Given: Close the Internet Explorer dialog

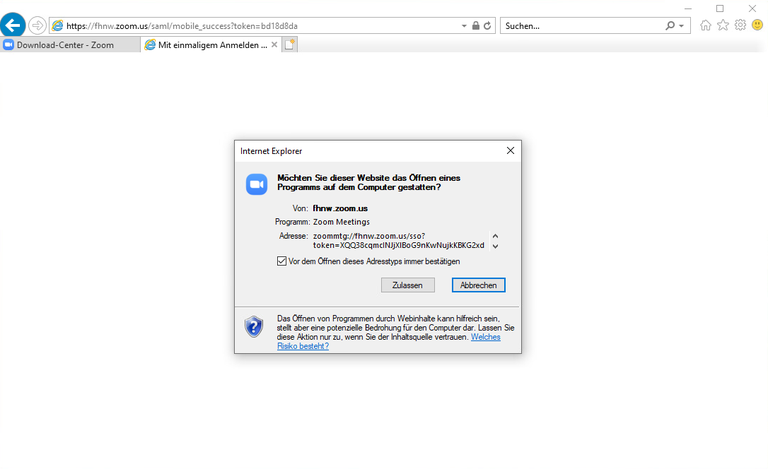Looking at the screenshot, I should (x=510, y=151).
